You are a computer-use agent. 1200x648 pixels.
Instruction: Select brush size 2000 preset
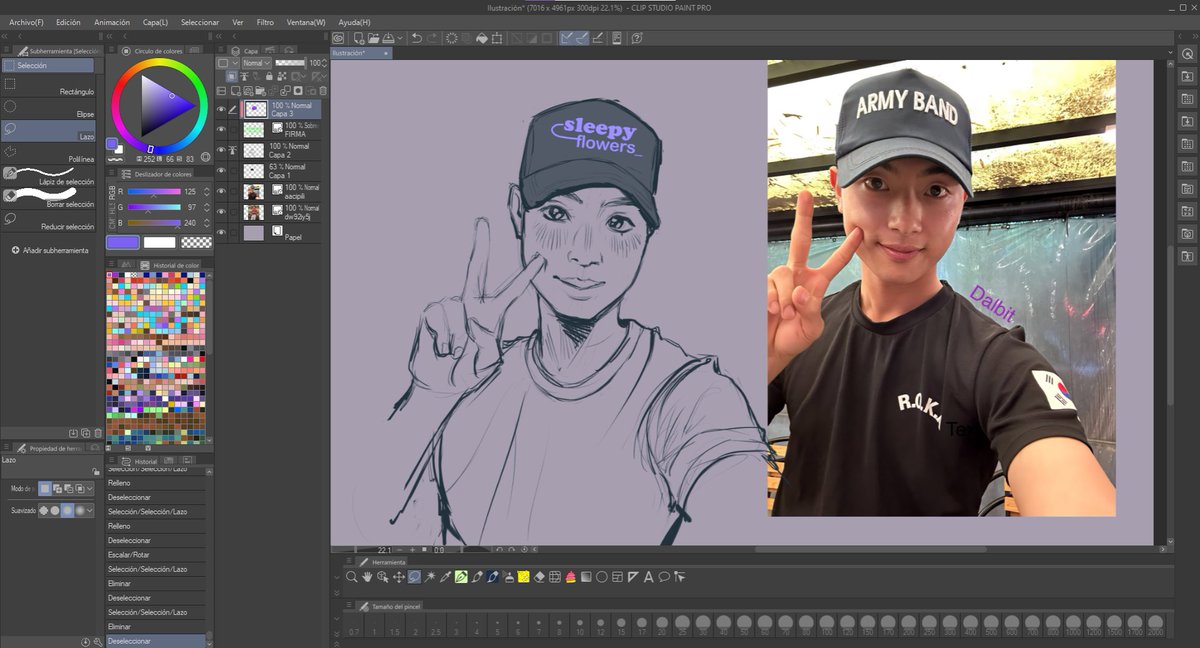[1155, 626]
